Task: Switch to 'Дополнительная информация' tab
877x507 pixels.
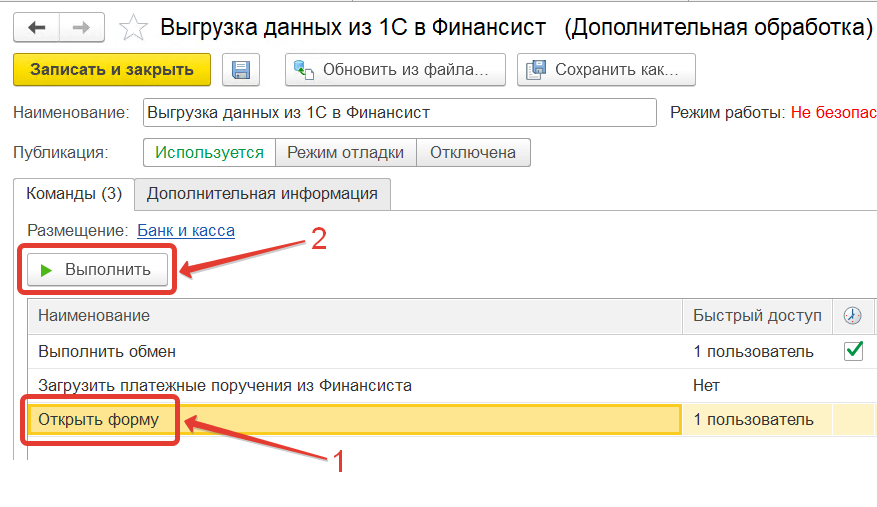Action: pos(262,194)
